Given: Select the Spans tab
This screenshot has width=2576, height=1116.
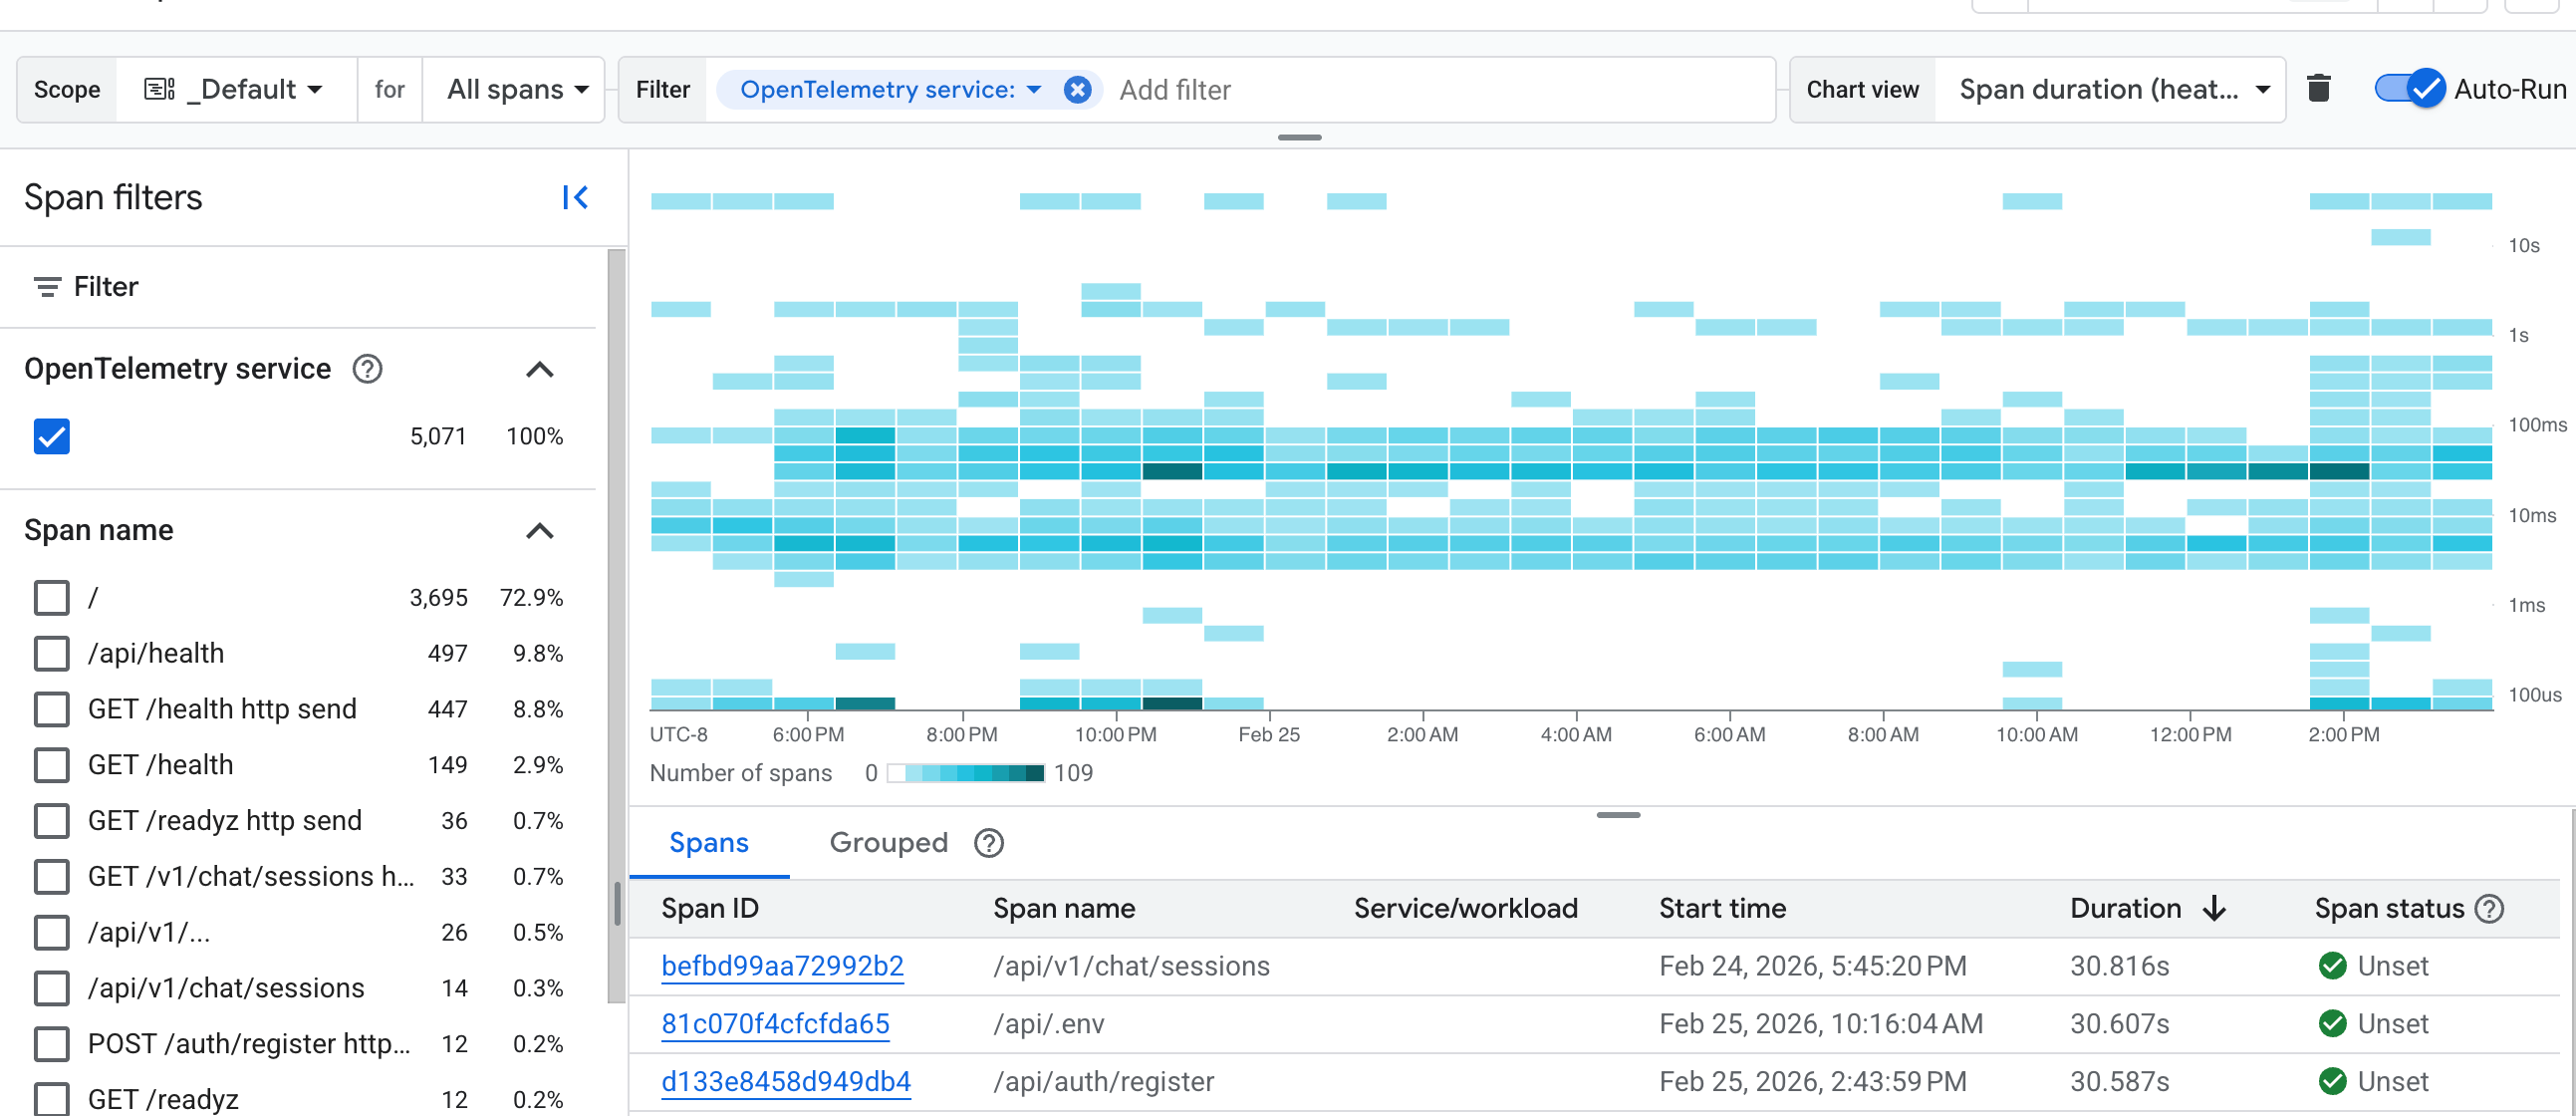Looking at the screenshot, I should pos(708,843).
